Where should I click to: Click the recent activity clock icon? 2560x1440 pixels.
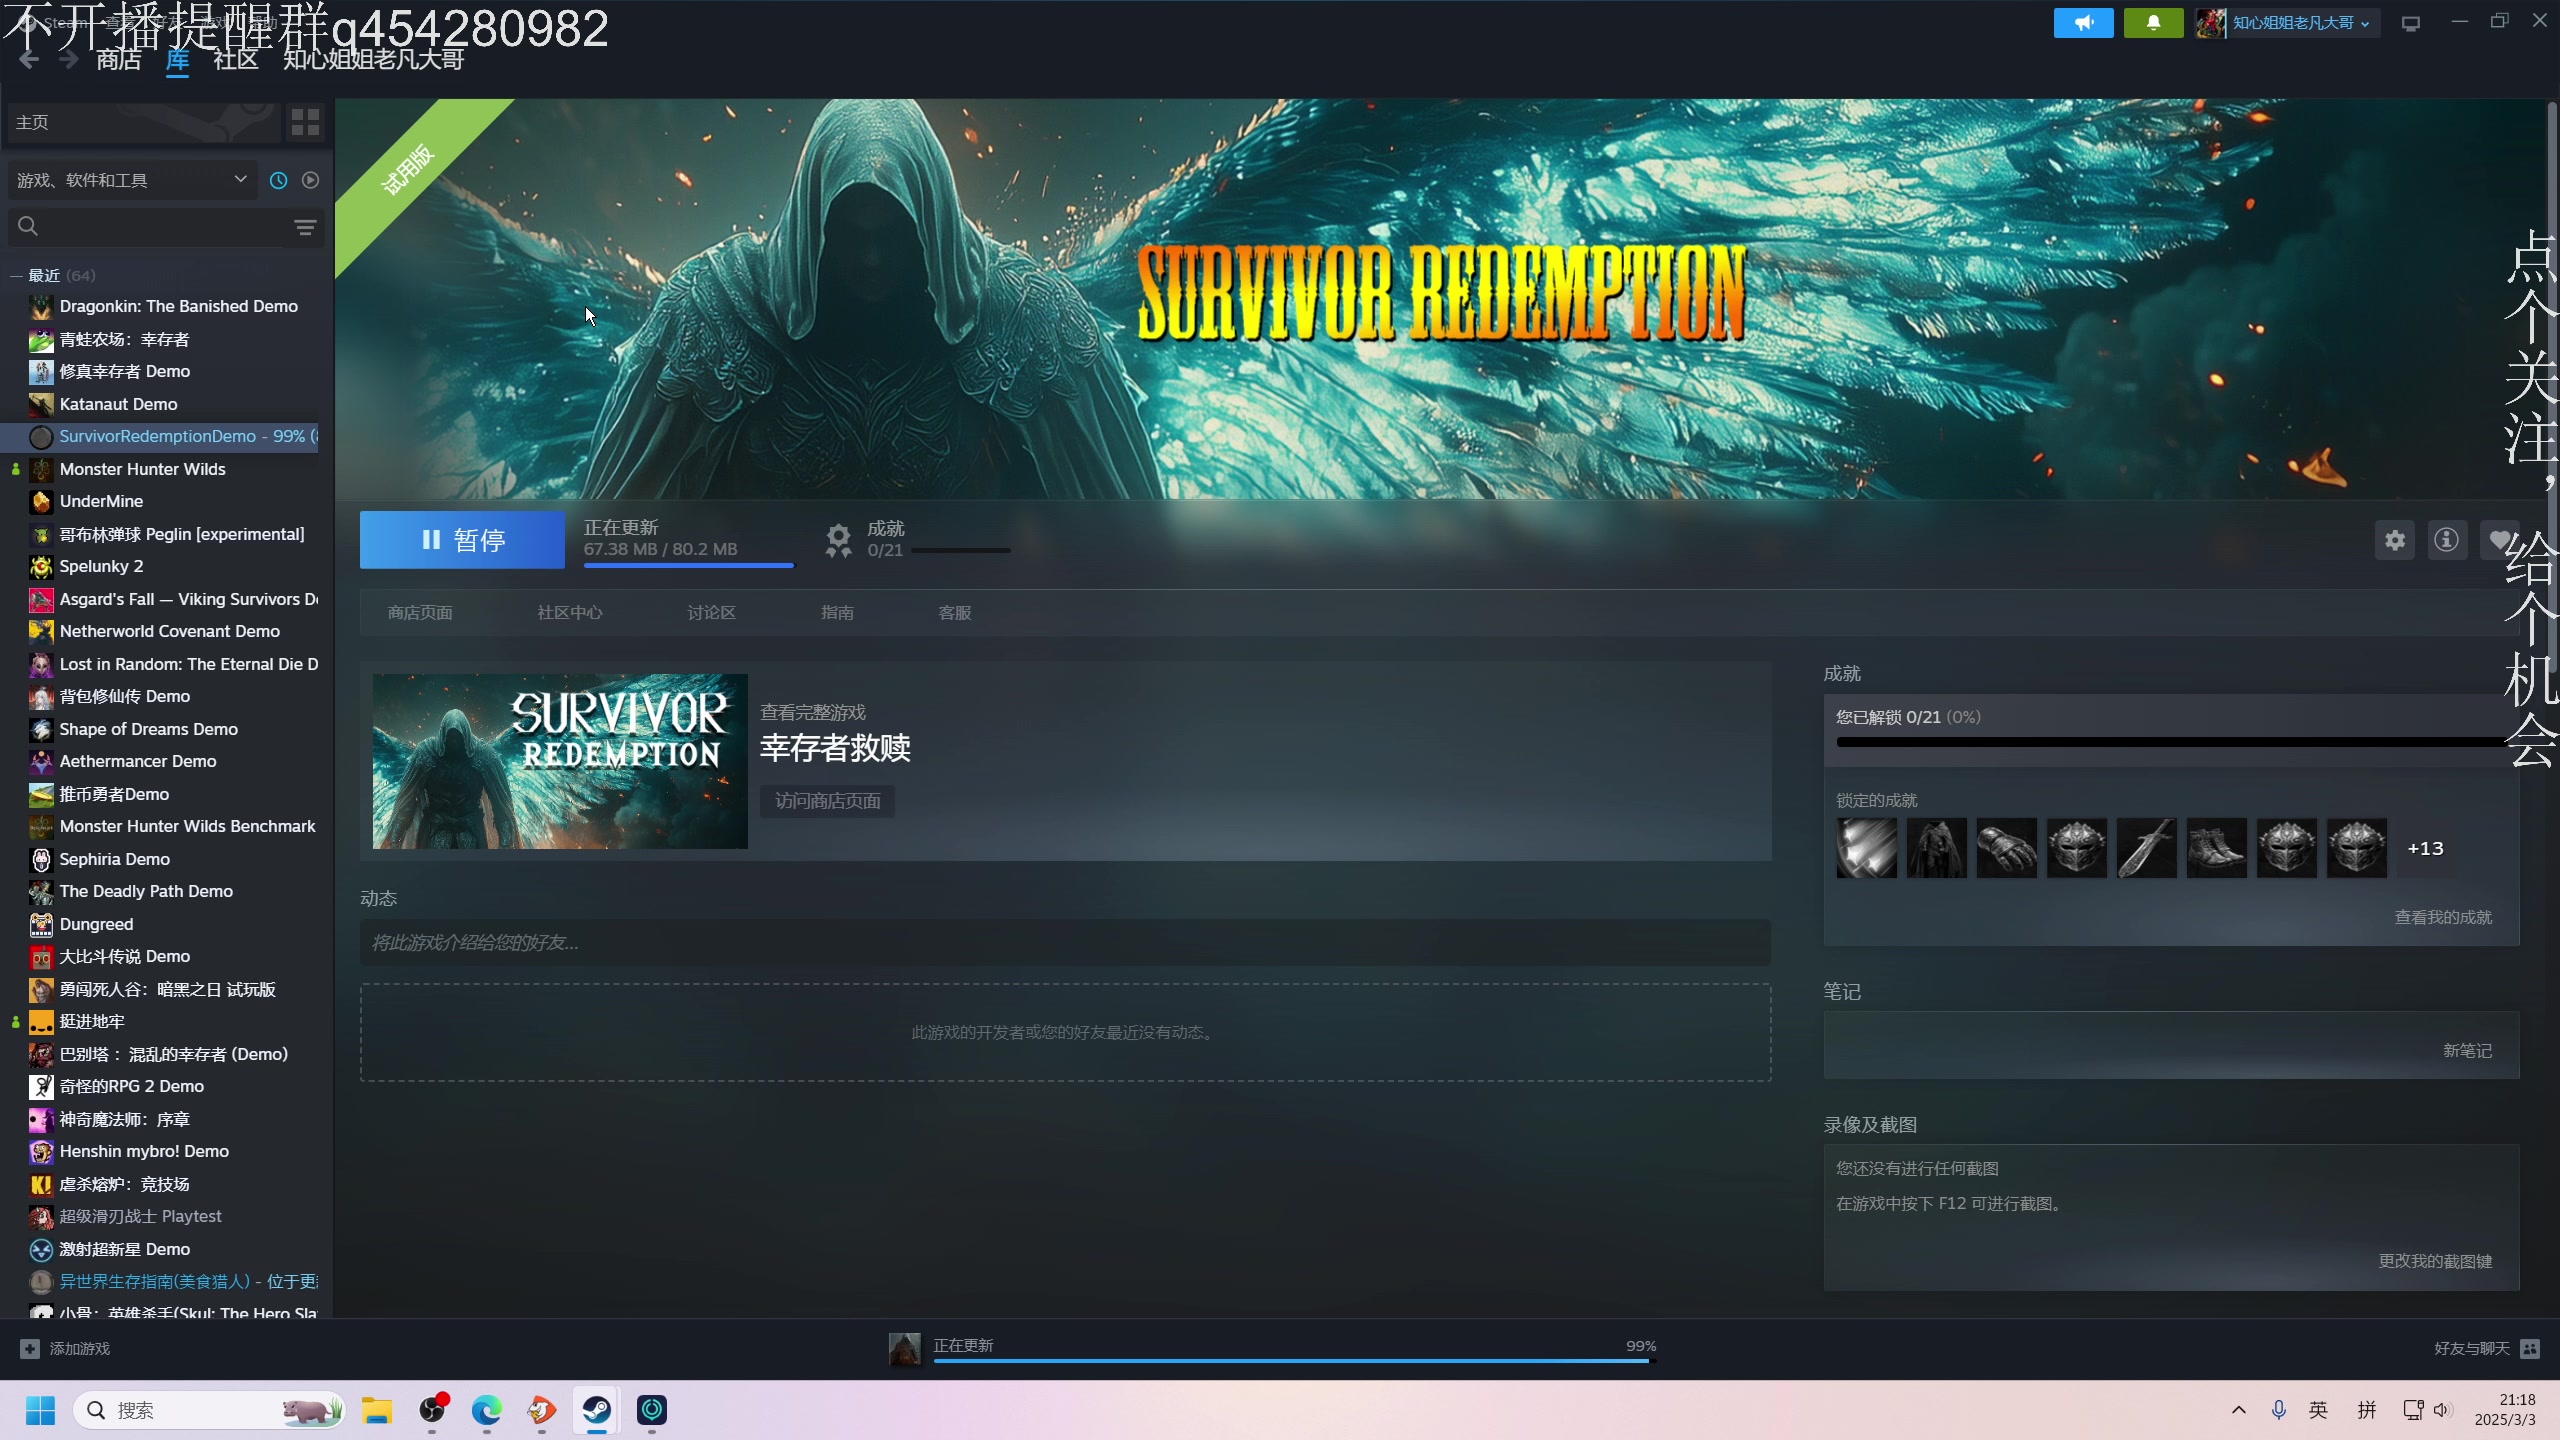(x=278, y=180)
